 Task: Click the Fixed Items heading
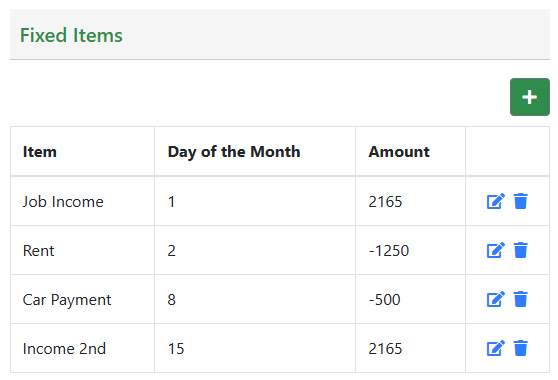[x=71, y=35]
